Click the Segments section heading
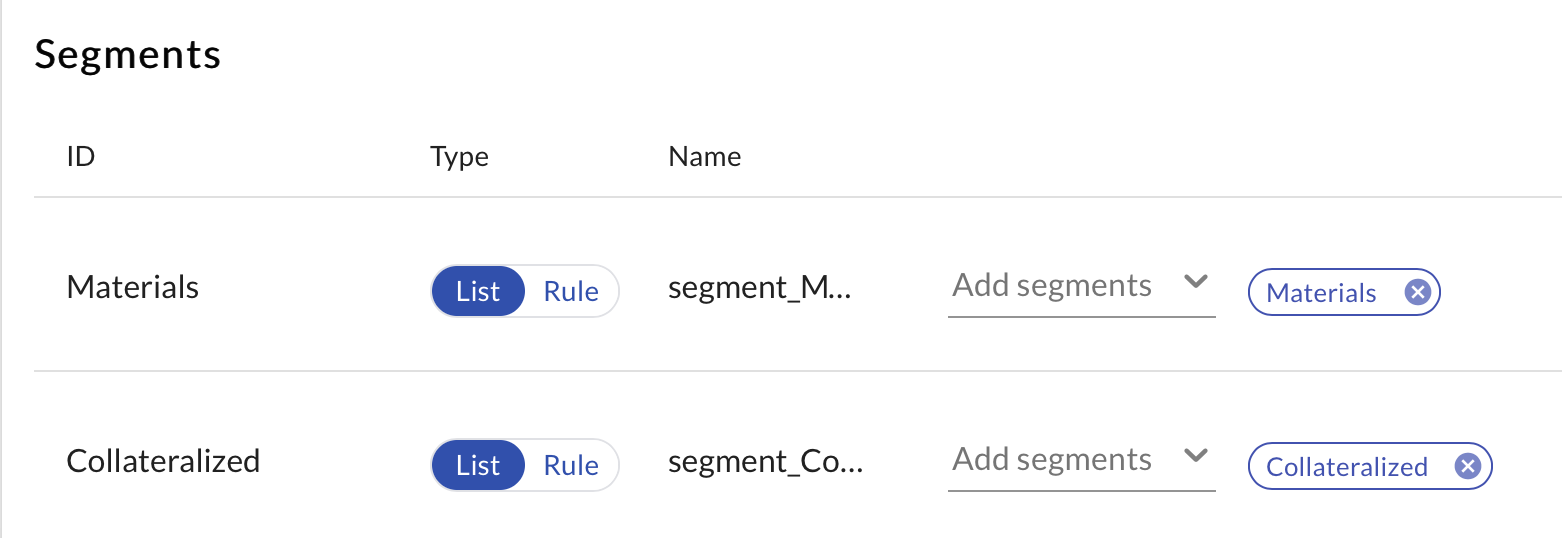 click(x=127, y=55)
